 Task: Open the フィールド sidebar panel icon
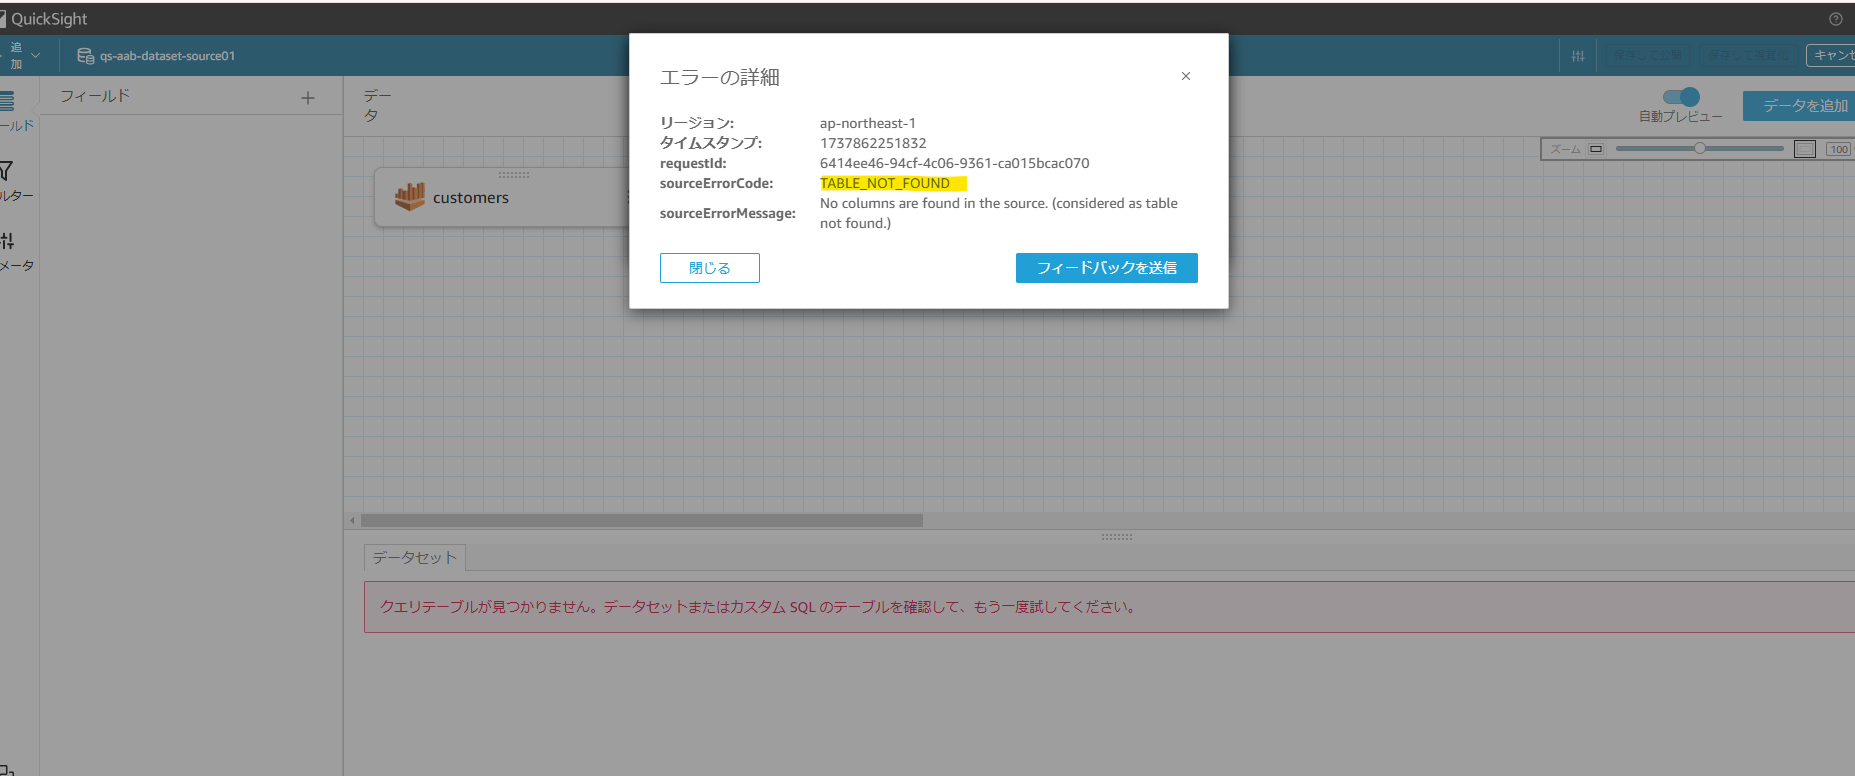7,101
